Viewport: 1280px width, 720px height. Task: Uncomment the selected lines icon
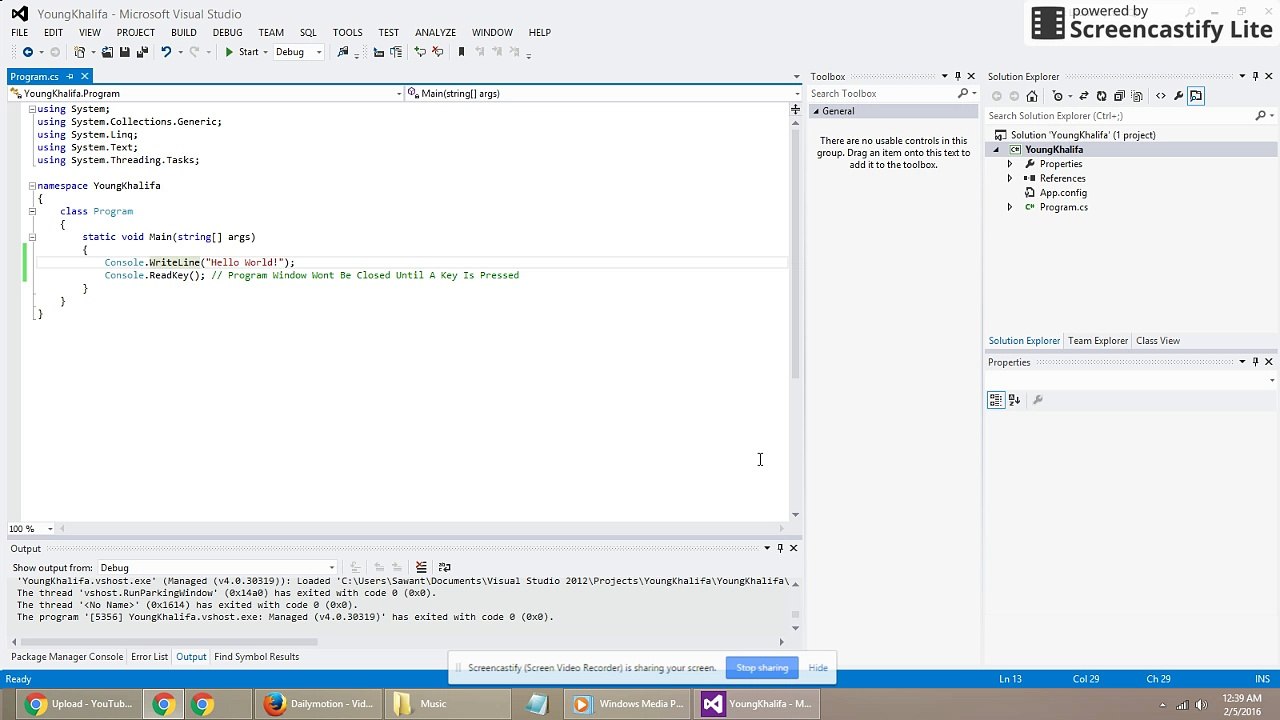(437, 52)
